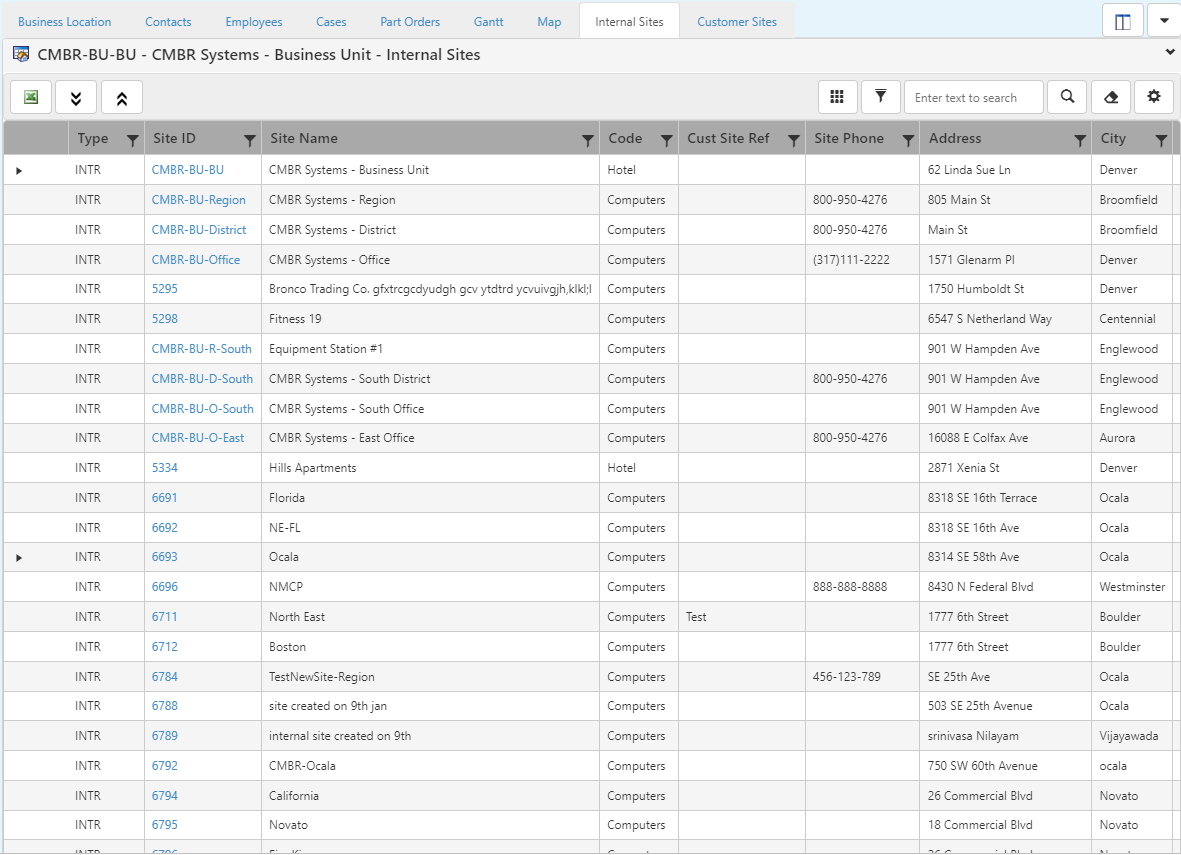Click the magnifier search icon

(x=1067, y=97)
